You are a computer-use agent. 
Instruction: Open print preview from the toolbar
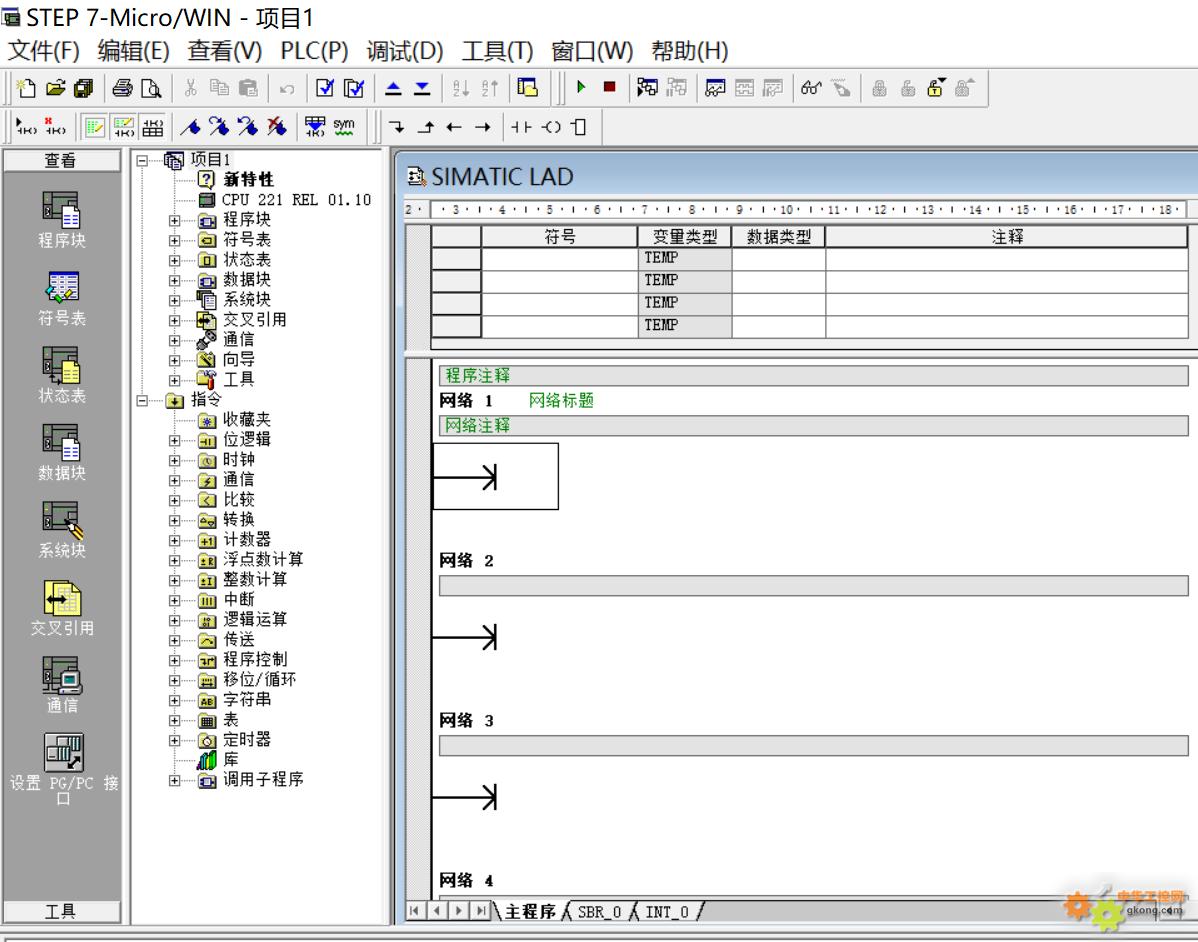(151, 88)
